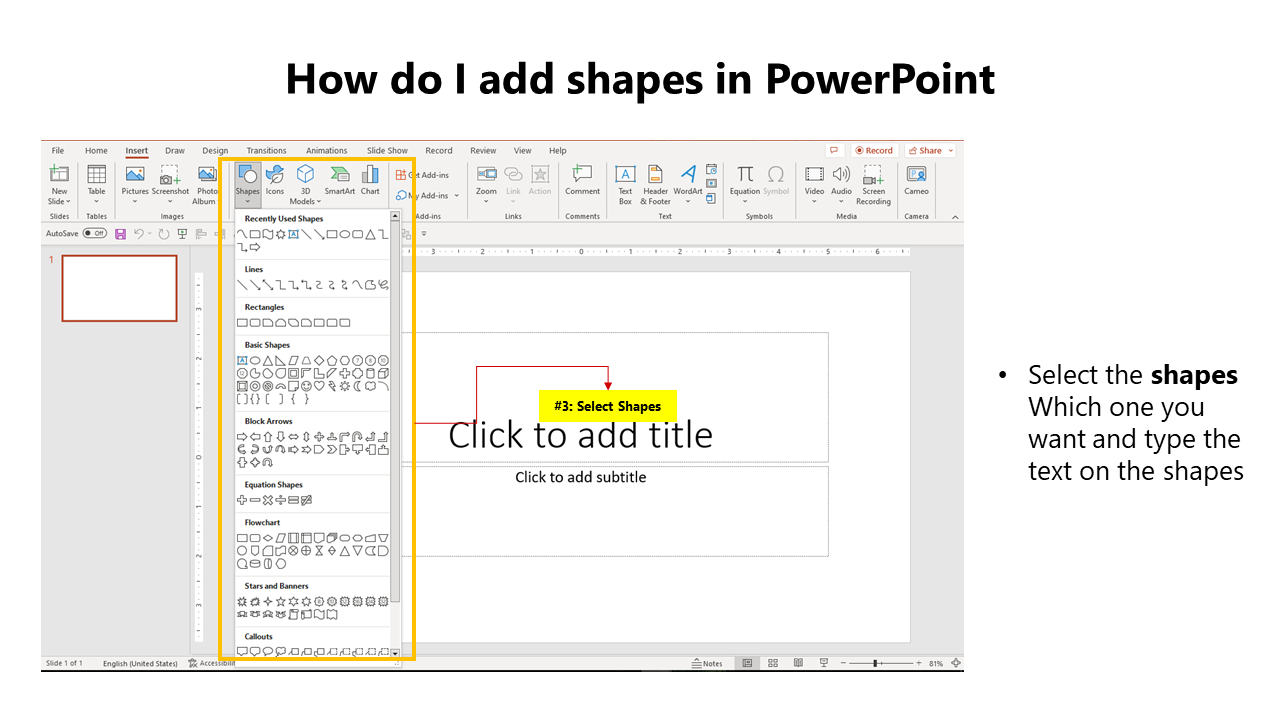Viewport: 1280px width, 720px height.
Task: Click the Save icon in Quick Access
Action: pyautogui.click(x=120, y=233)
